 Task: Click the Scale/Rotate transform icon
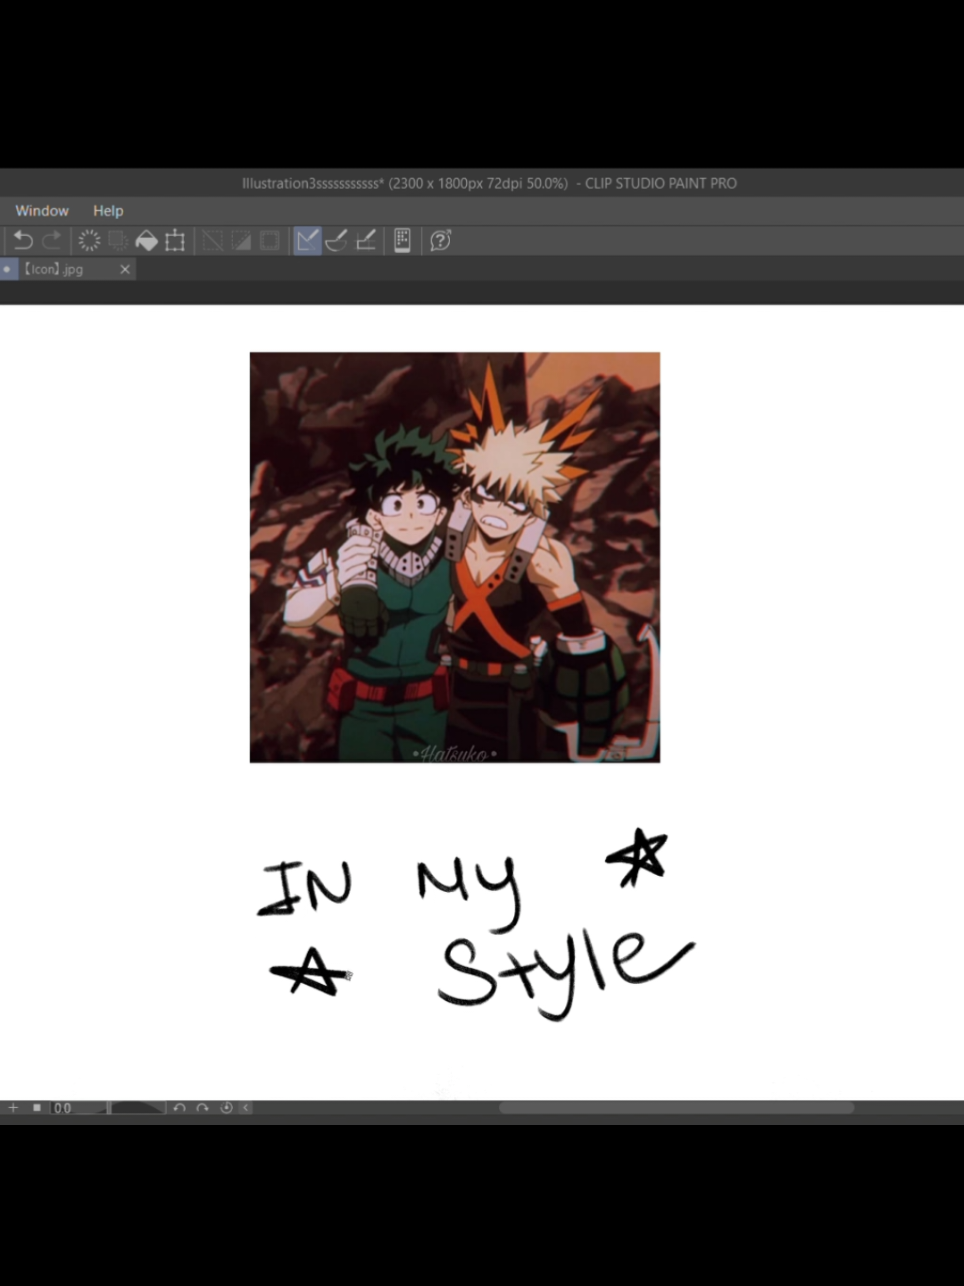click(175, 240)
